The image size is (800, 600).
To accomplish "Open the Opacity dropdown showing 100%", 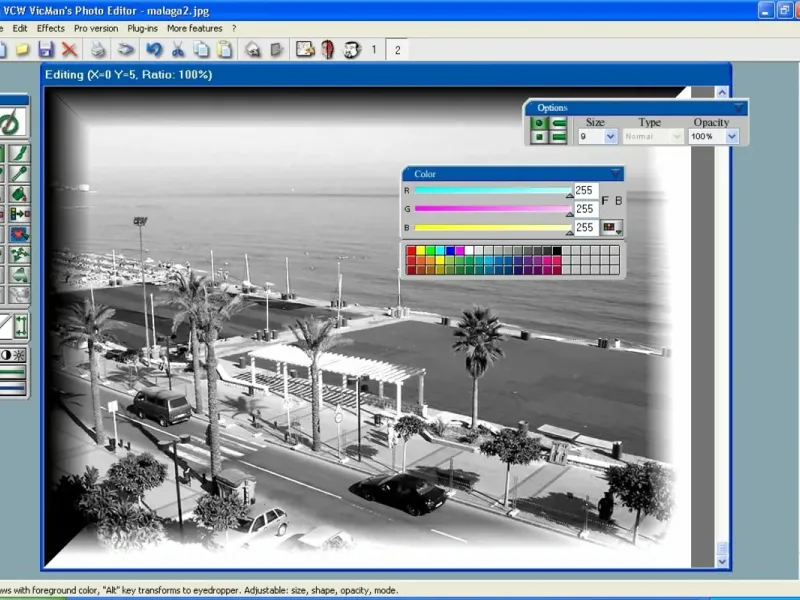I will [732, 136].
